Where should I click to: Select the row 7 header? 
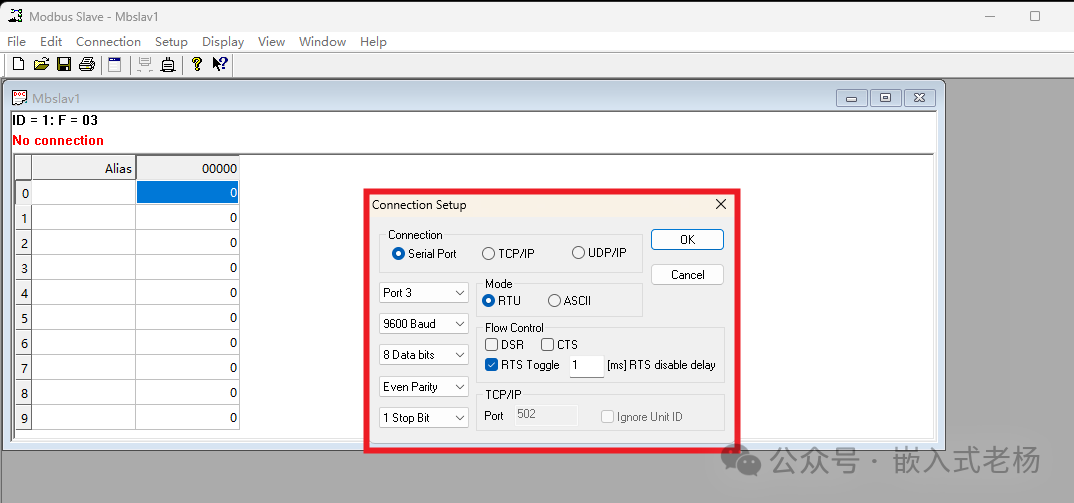[24, 367]
